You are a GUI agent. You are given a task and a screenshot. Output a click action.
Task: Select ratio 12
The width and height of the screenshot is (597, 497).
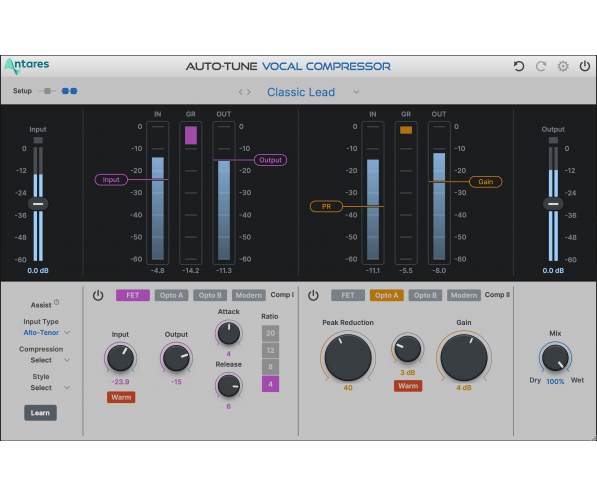pyautogui.click(x=270, y=350)
